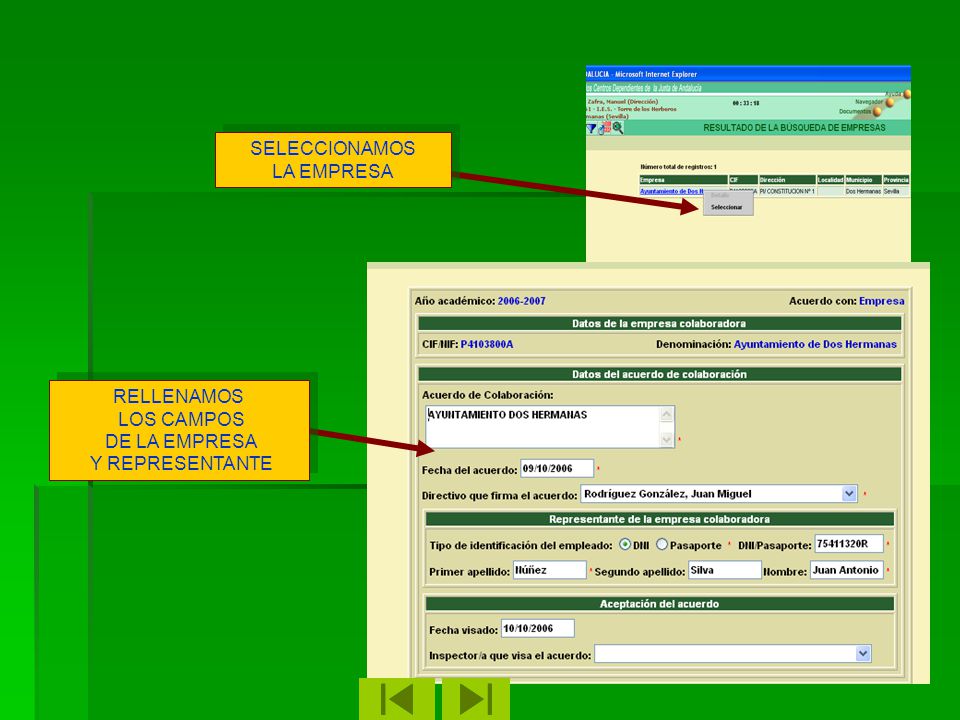Click the funnel filter icon in results toolbar
Viewport: 960px width, 720px height.
click(x=591, y=129)
